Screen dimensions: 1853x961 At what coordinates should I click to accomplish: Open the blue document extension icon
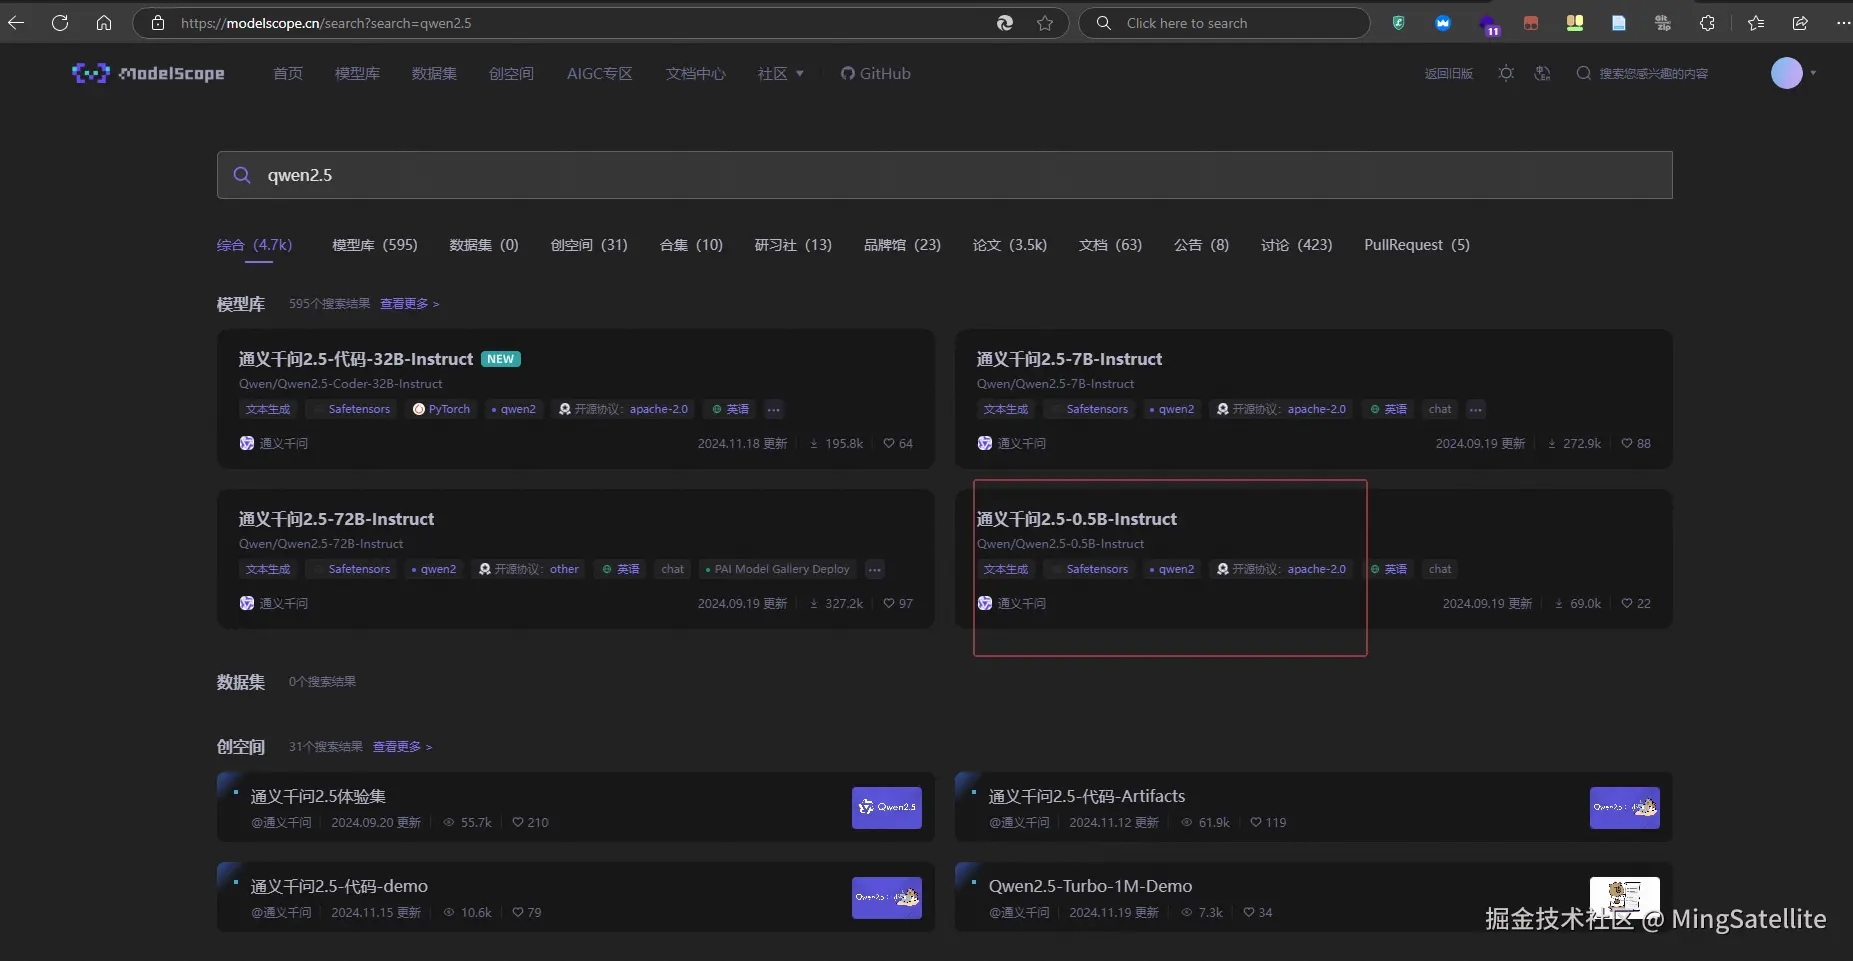click(x=1619, y=23)
